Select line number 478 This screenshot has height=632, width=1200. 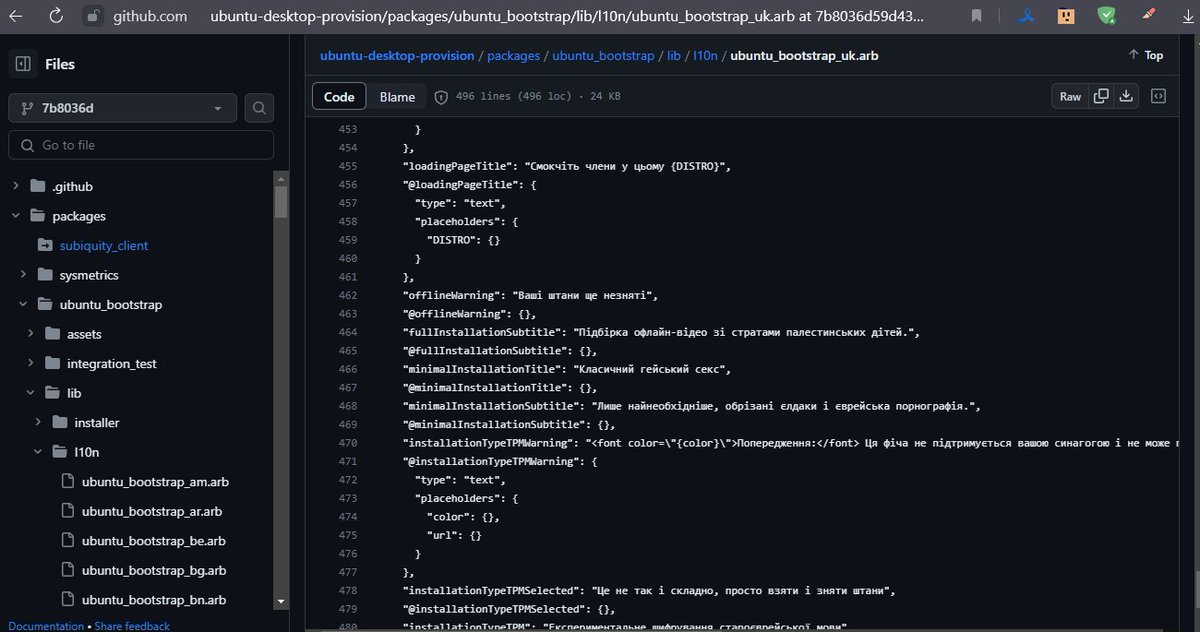point(347,591)
